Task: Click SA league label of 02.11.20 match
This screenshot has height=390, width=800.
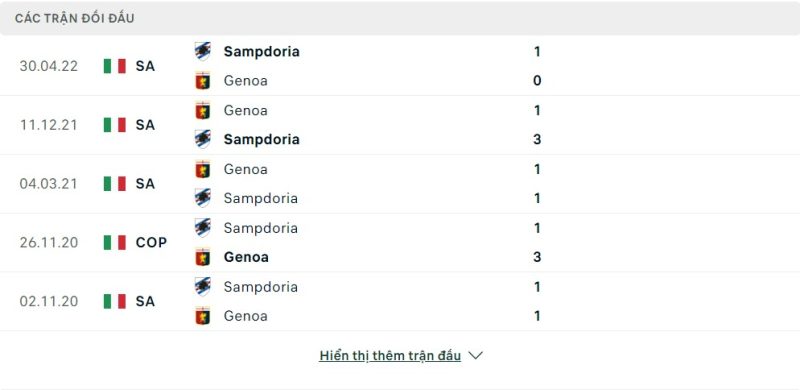Action: tap(145, 301)
